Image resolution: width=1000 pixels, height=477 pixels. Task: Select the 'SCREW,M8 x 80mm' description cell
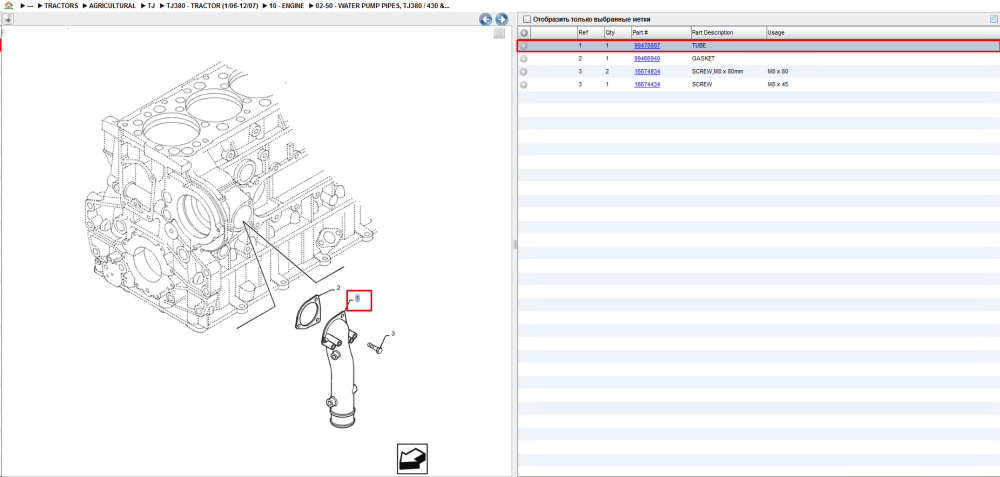(717, 71)
